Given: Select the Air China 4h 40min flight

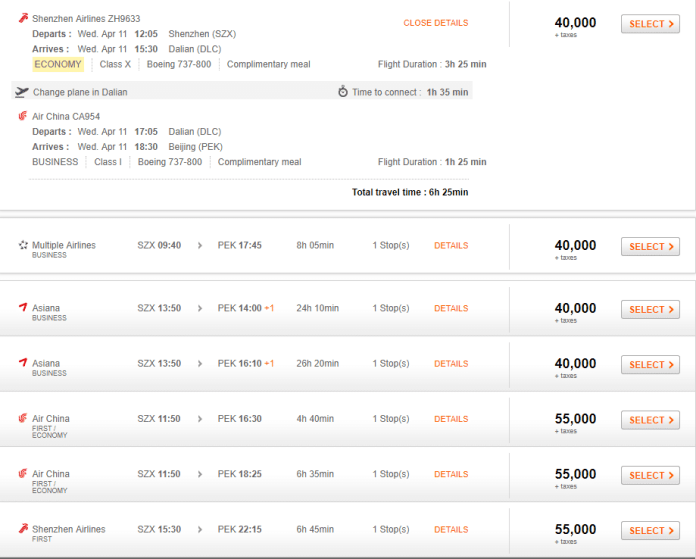Looking at the screenshot, I should click(650, 420).
